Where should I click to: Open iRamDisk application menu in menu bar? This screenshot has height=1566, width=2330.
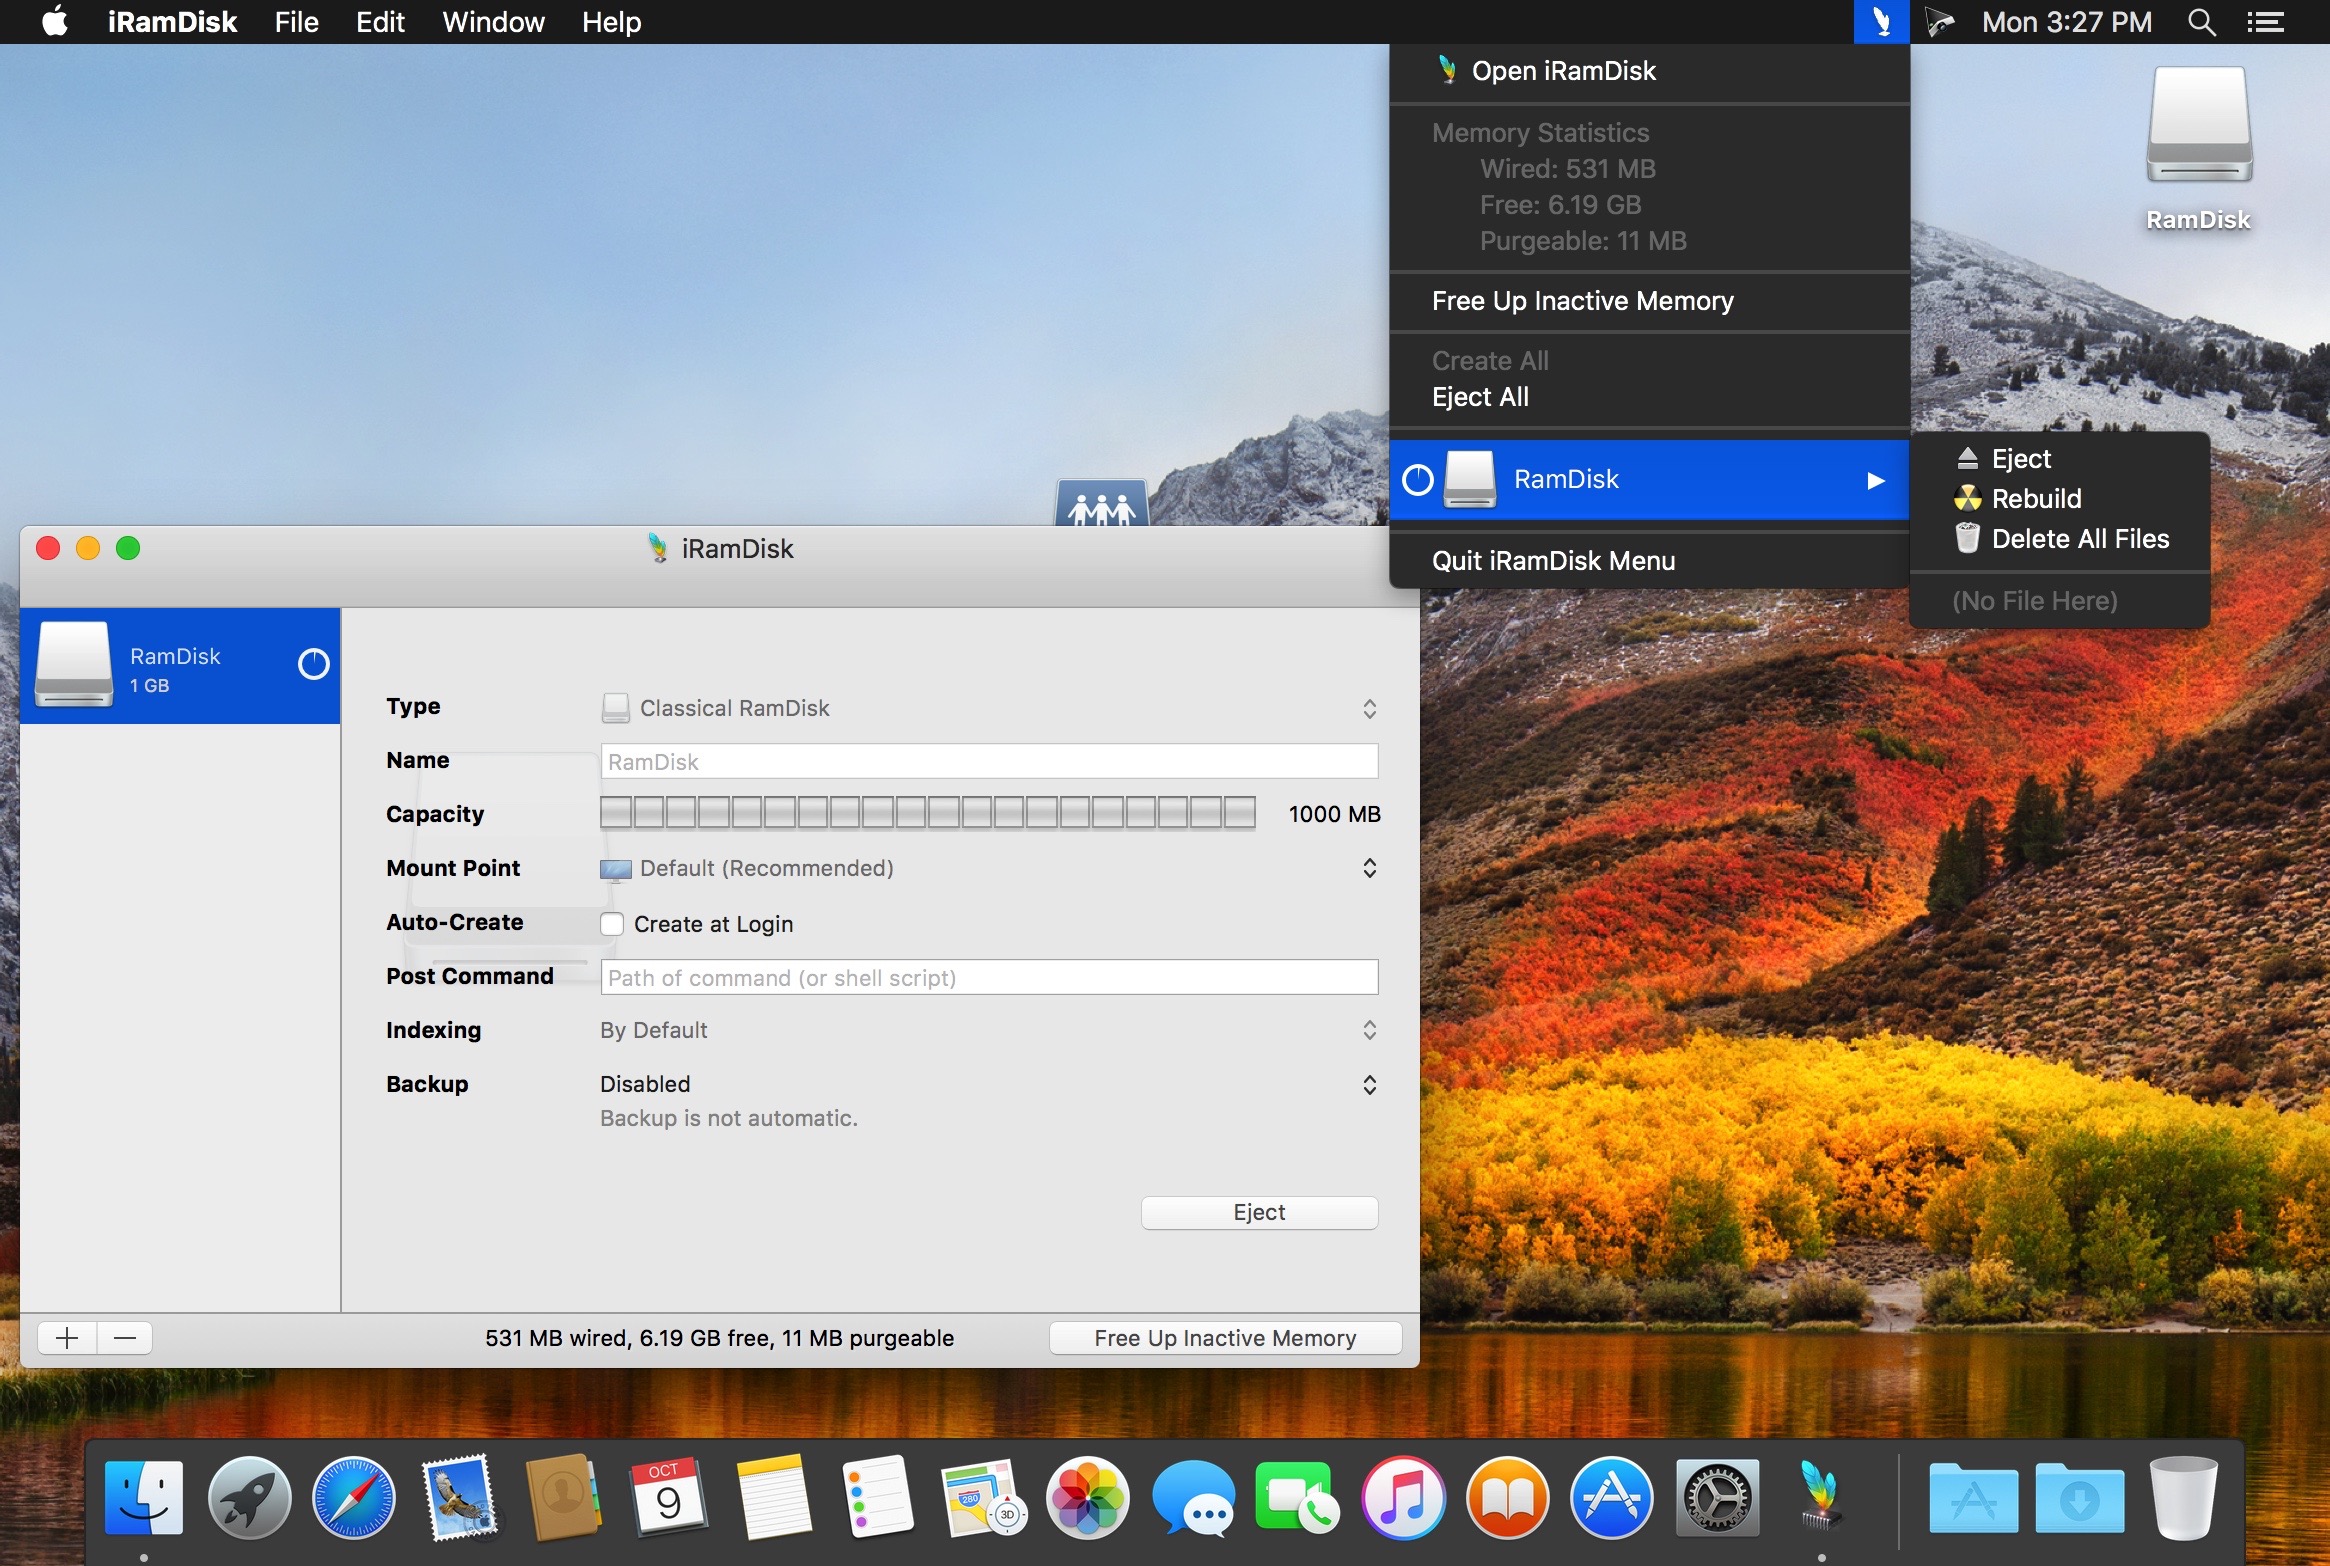pos(172,22)
